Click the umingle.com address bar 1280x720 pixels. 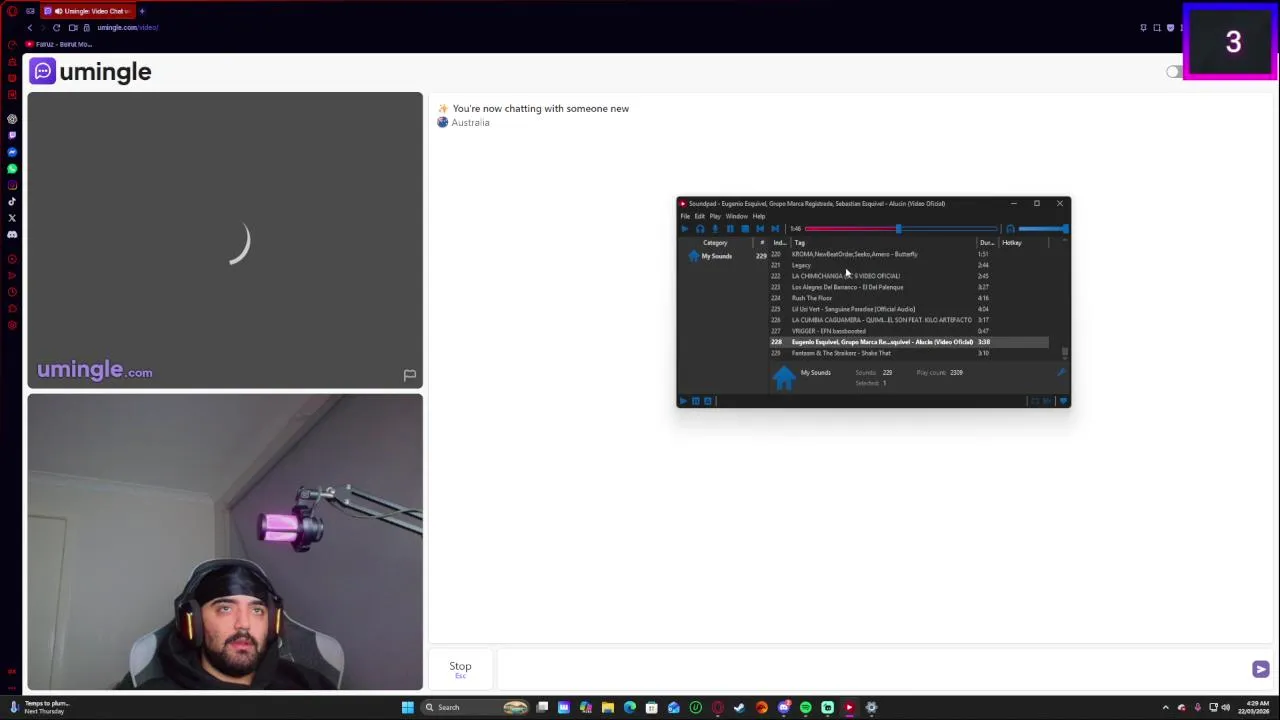pyautogui.click(x=128, y=28)
